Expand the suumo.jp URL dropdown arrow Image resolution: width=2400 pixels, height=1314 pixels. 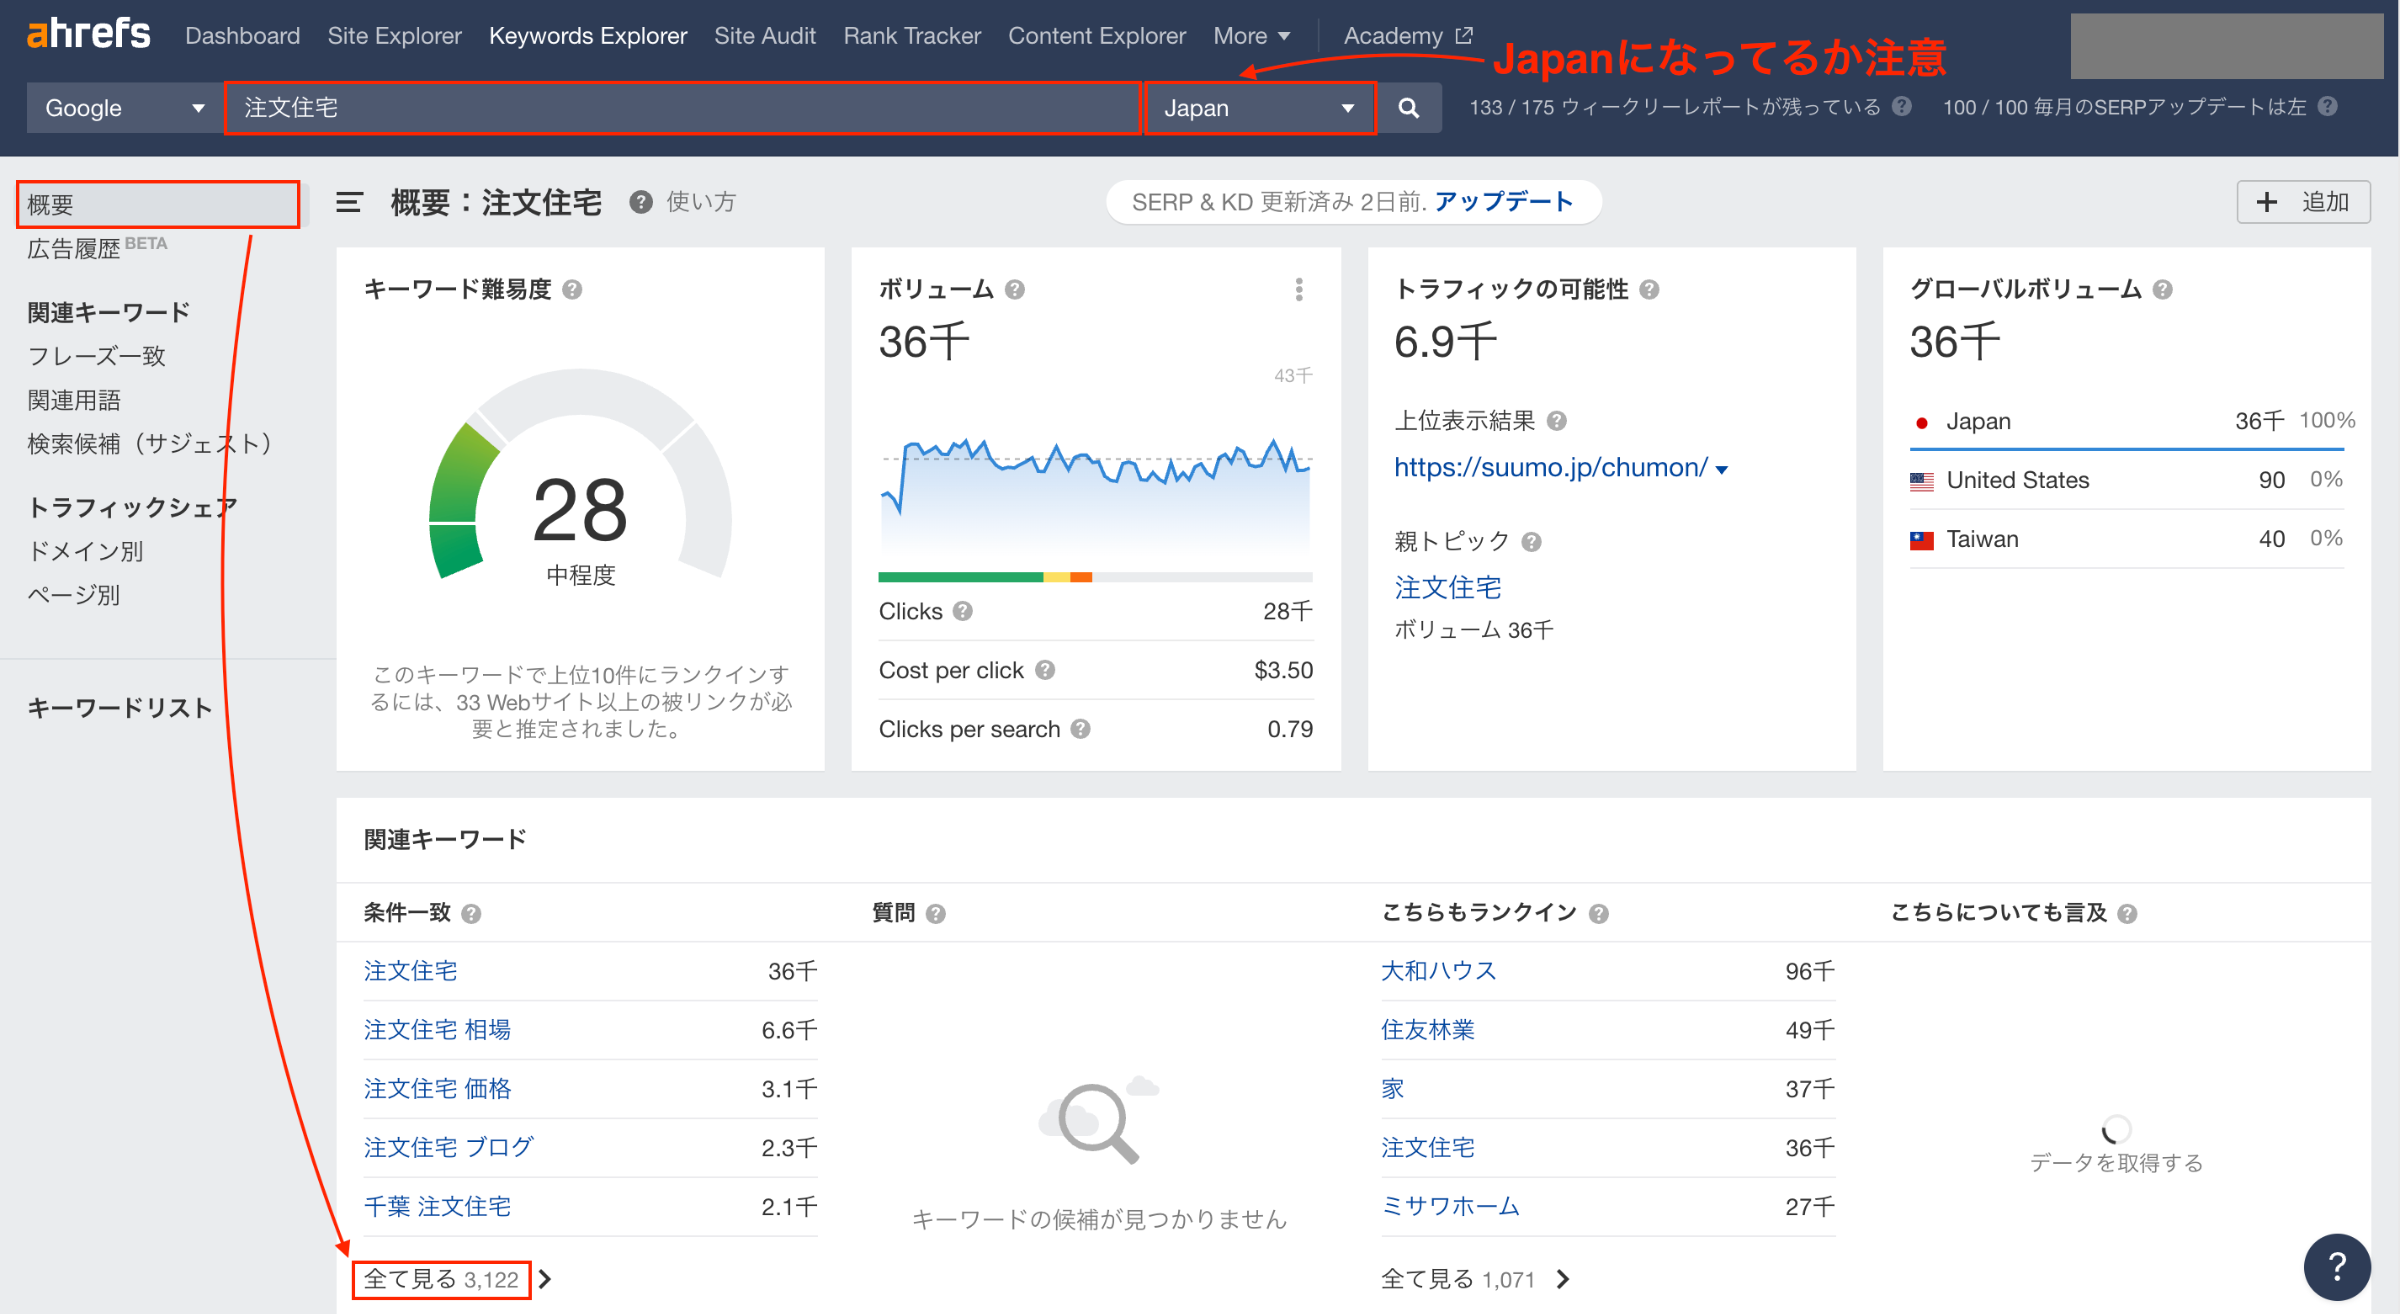point(1722,469)
